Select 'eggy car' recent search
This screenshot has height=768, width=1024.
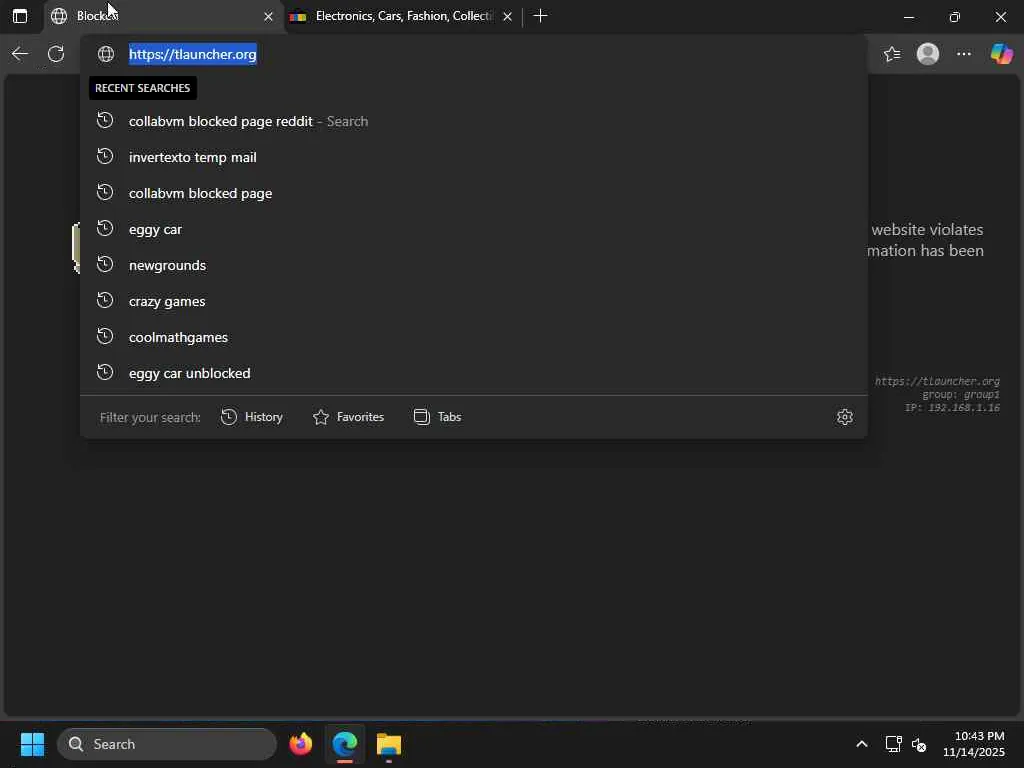click(x=473, y=229)
